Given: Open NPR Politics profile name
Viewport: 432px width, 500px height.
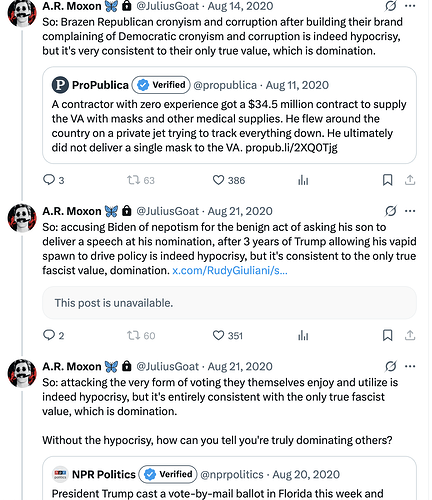Looking at the screenshot, I should (104, 474).
